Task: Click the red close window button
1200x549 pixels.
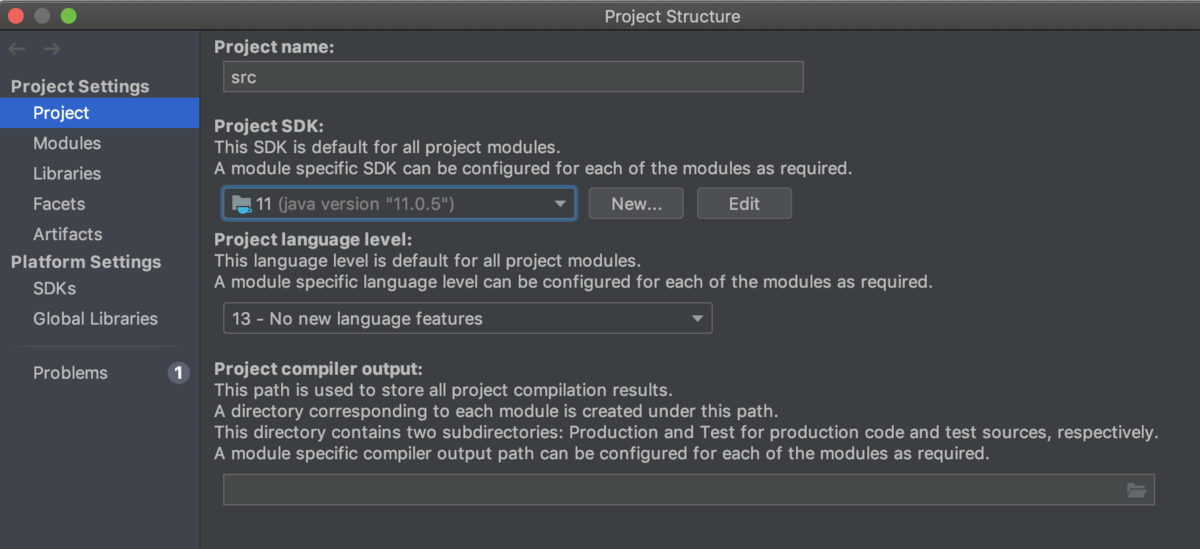Action: [x=16, y=16]
